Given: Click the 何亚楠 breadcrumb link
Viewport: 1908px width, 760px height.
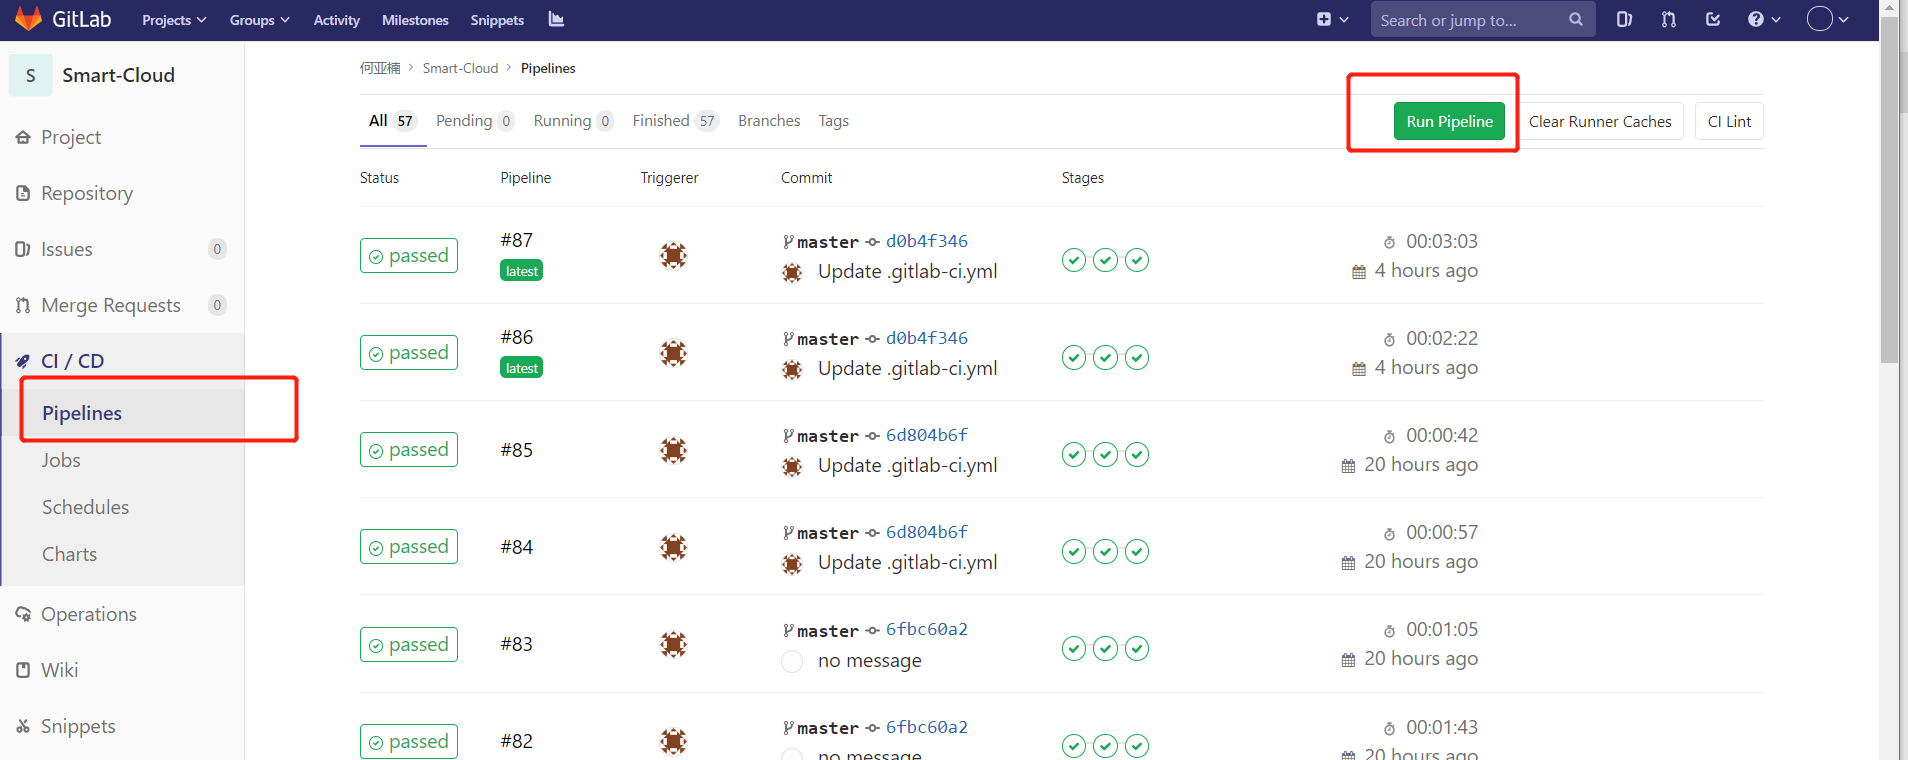Looking at the screenshot, I should click(380, 68).
